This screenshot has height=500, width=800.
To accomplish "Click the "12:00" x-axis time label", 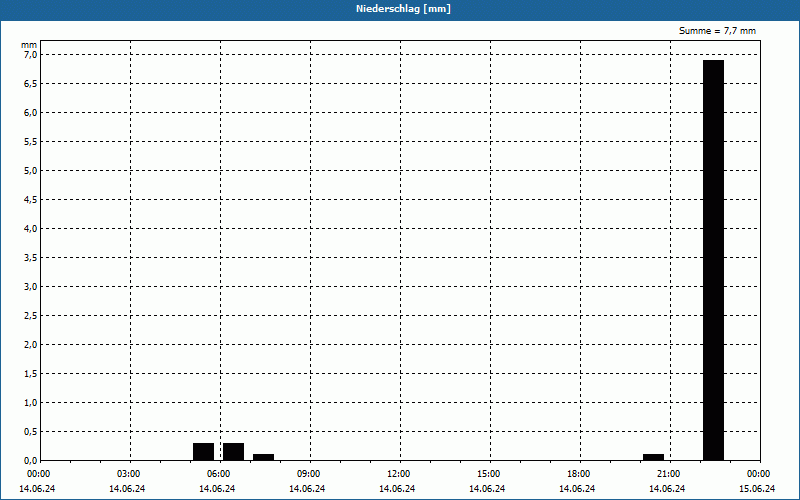I will pos(399,474).
